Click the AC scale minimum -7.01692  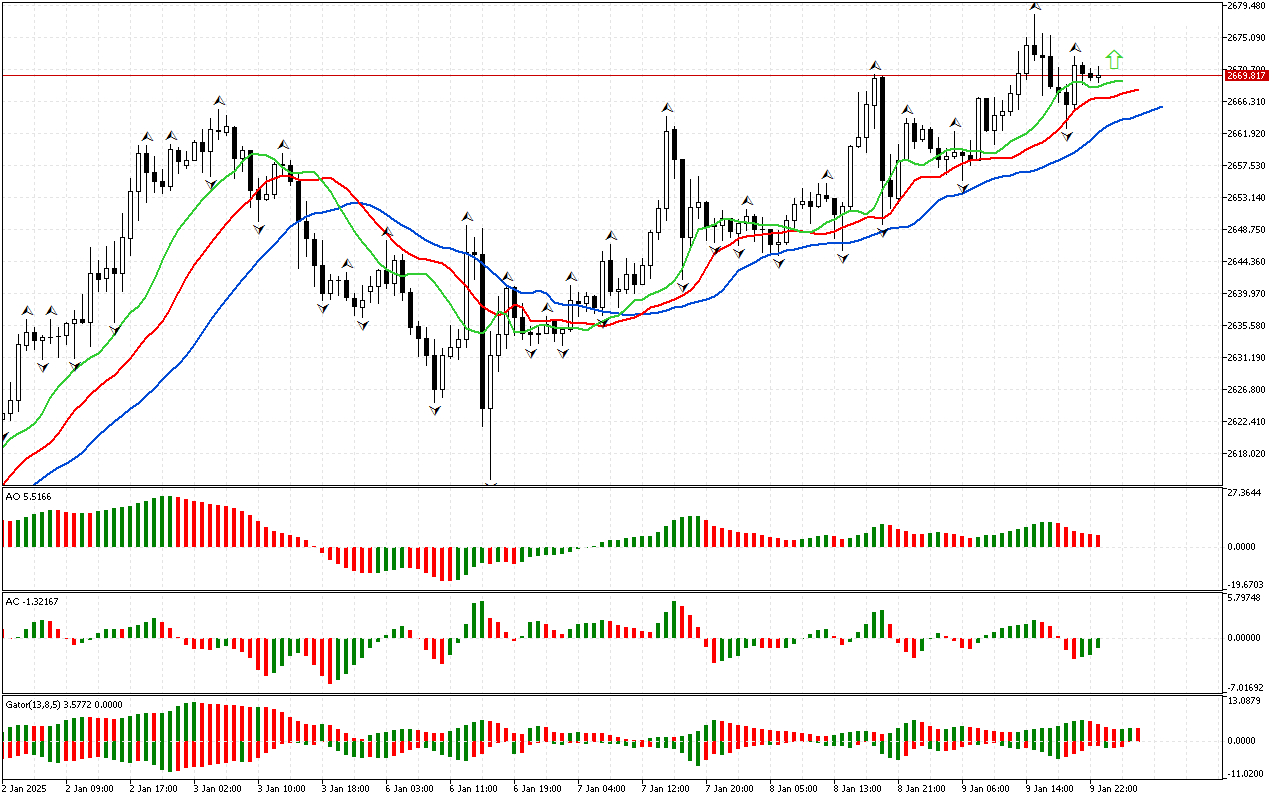pos(1244,688)
